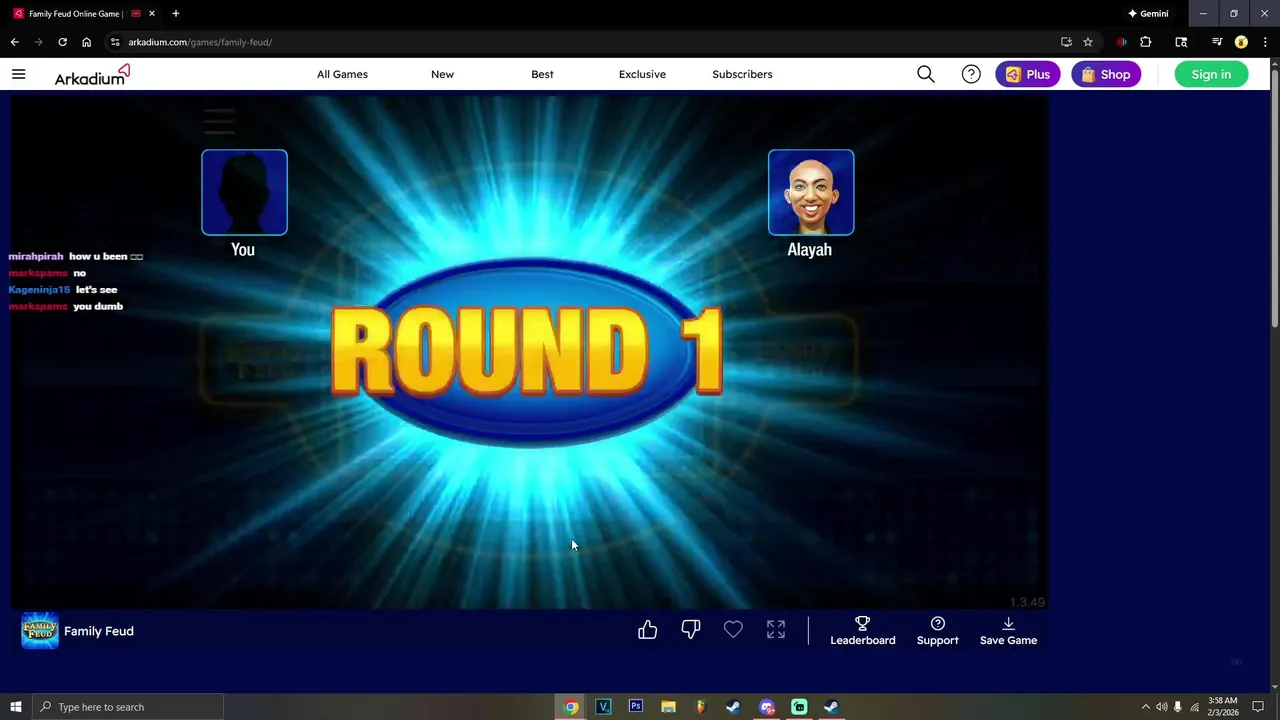Open the Extensions puzzle icon
This screenshot has height=720, width=1280.
(x=1146, y=42)
